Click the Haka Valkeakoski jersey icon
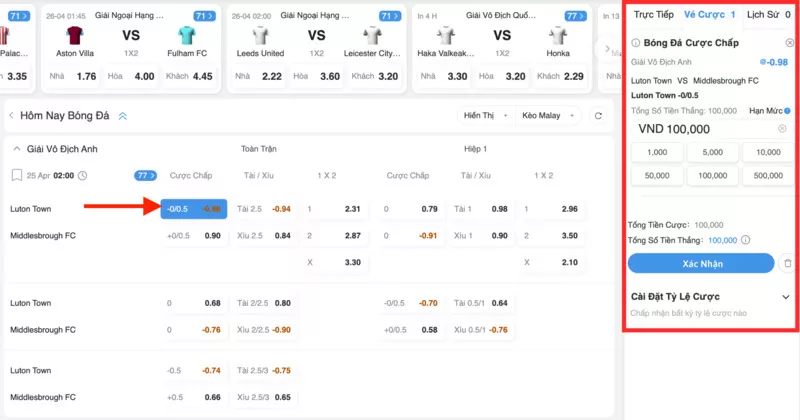The height and width of the screenshot is (420, 800). (446, 35)
